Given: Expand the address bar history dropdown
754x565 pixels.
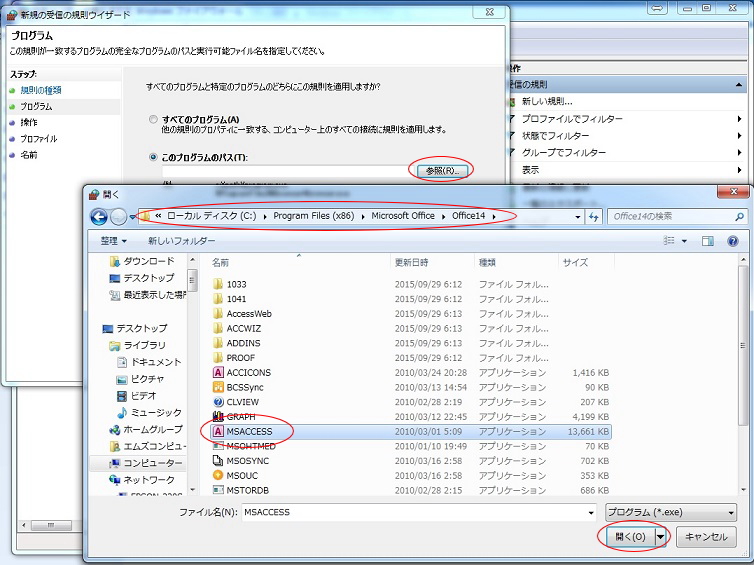Looking at the screenshot, I should [578, 217].
